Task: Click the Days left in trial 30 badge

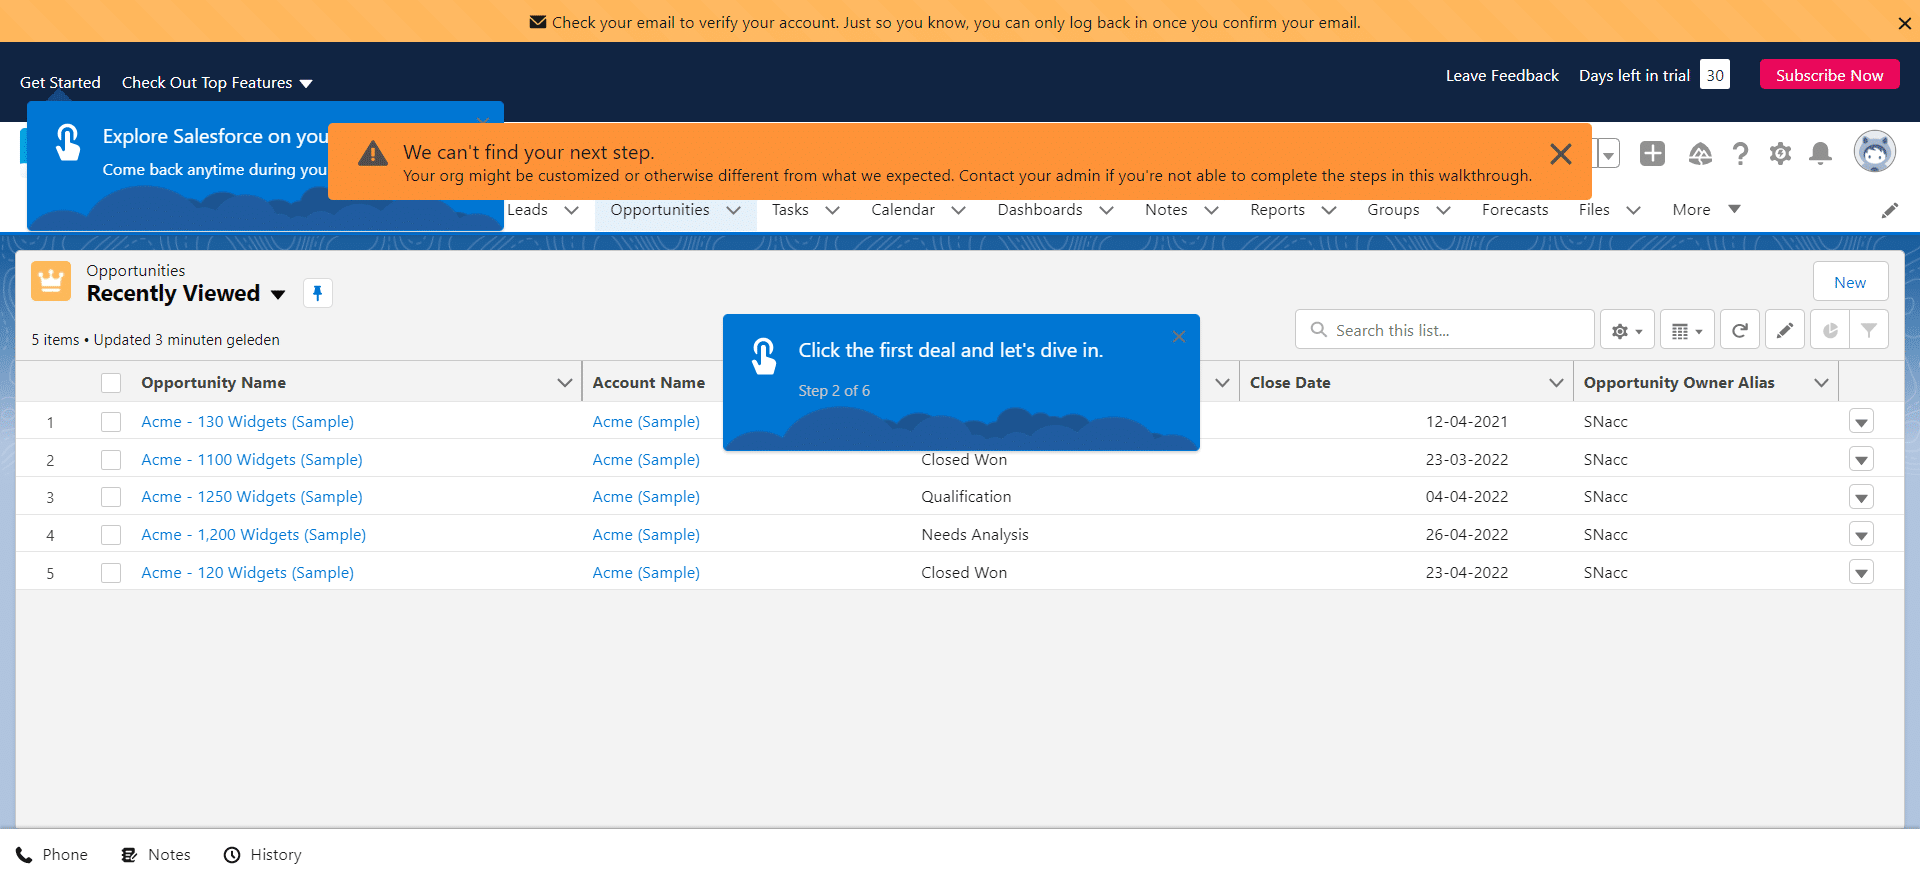Action: 1714,75
